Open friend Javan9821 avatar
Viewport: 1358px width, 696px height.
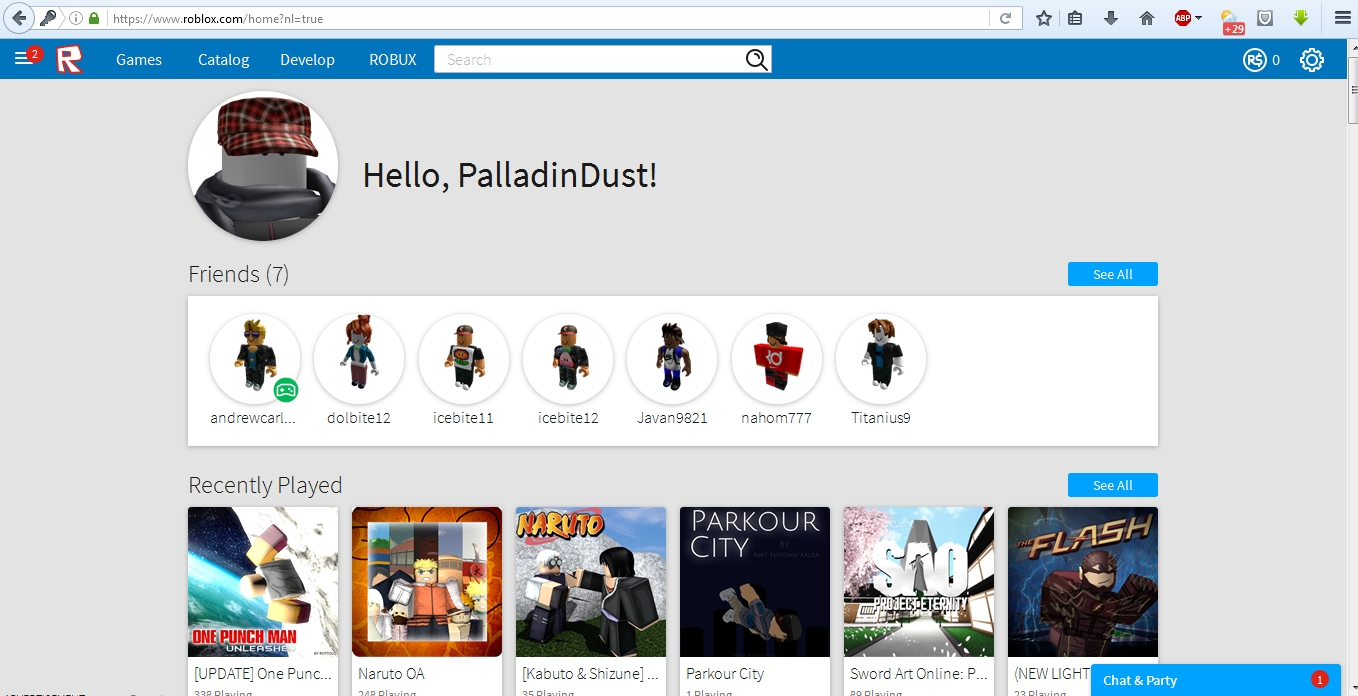click(x=672, y=359)
